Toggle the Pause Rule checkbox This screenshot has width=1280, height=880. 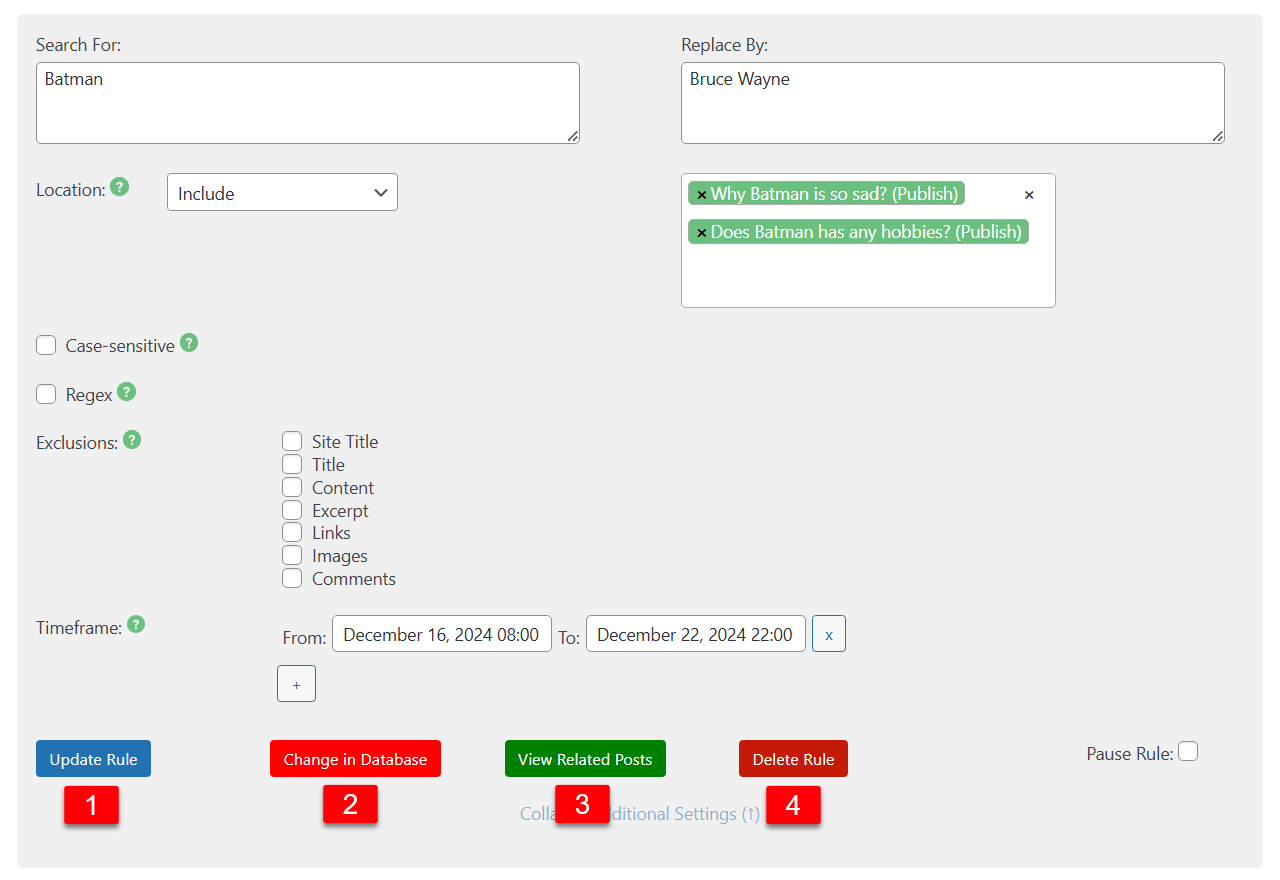[1188, 751]
